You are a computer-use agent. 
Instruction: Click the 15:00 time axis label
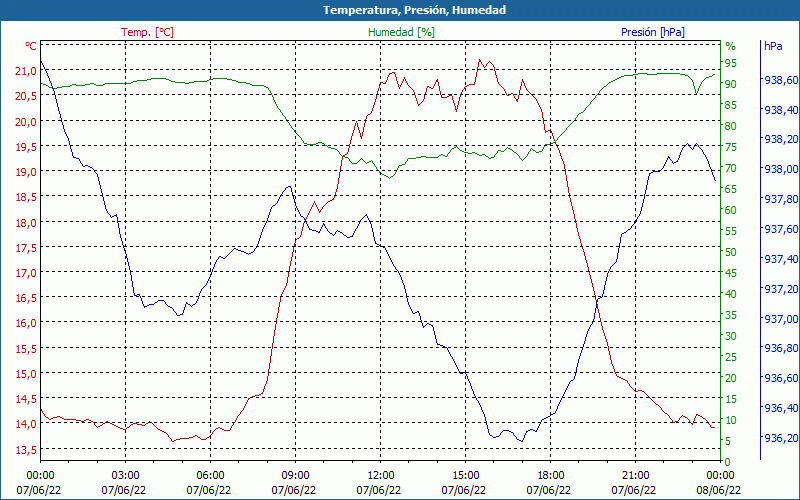point(465,475)
